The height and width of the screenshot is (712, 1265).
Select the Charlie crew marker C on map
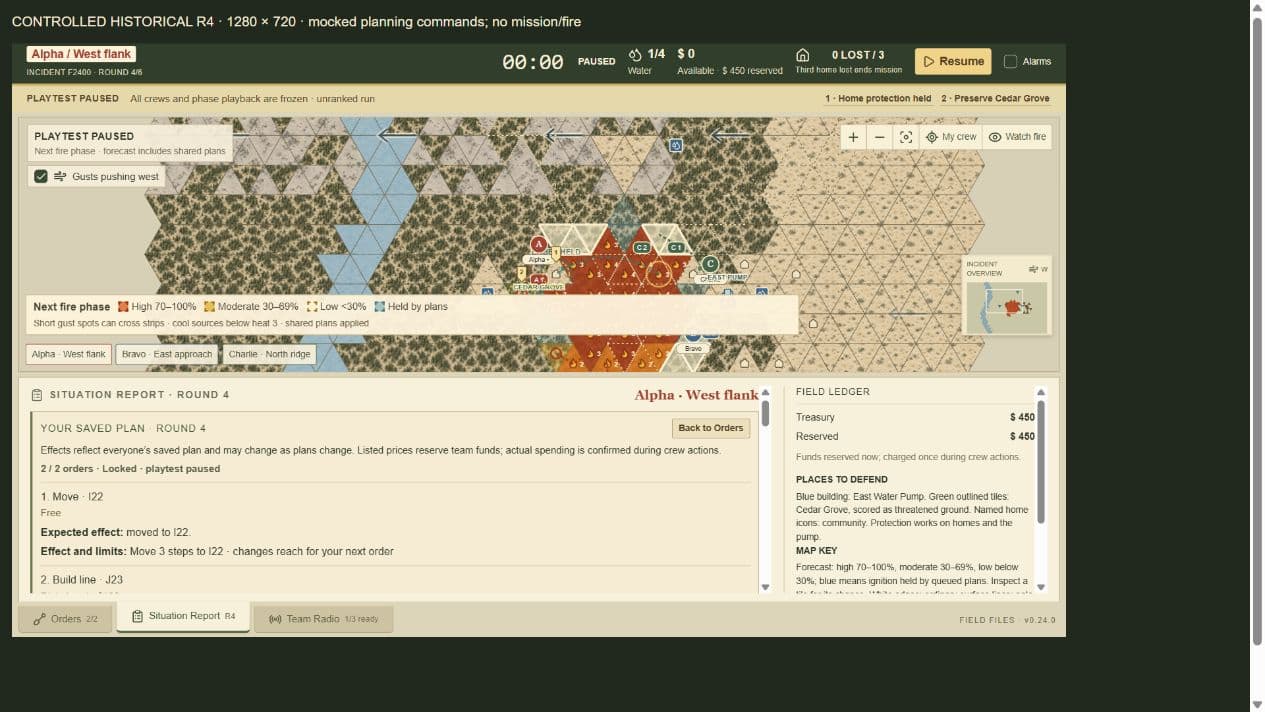click(x=710, y=264)
